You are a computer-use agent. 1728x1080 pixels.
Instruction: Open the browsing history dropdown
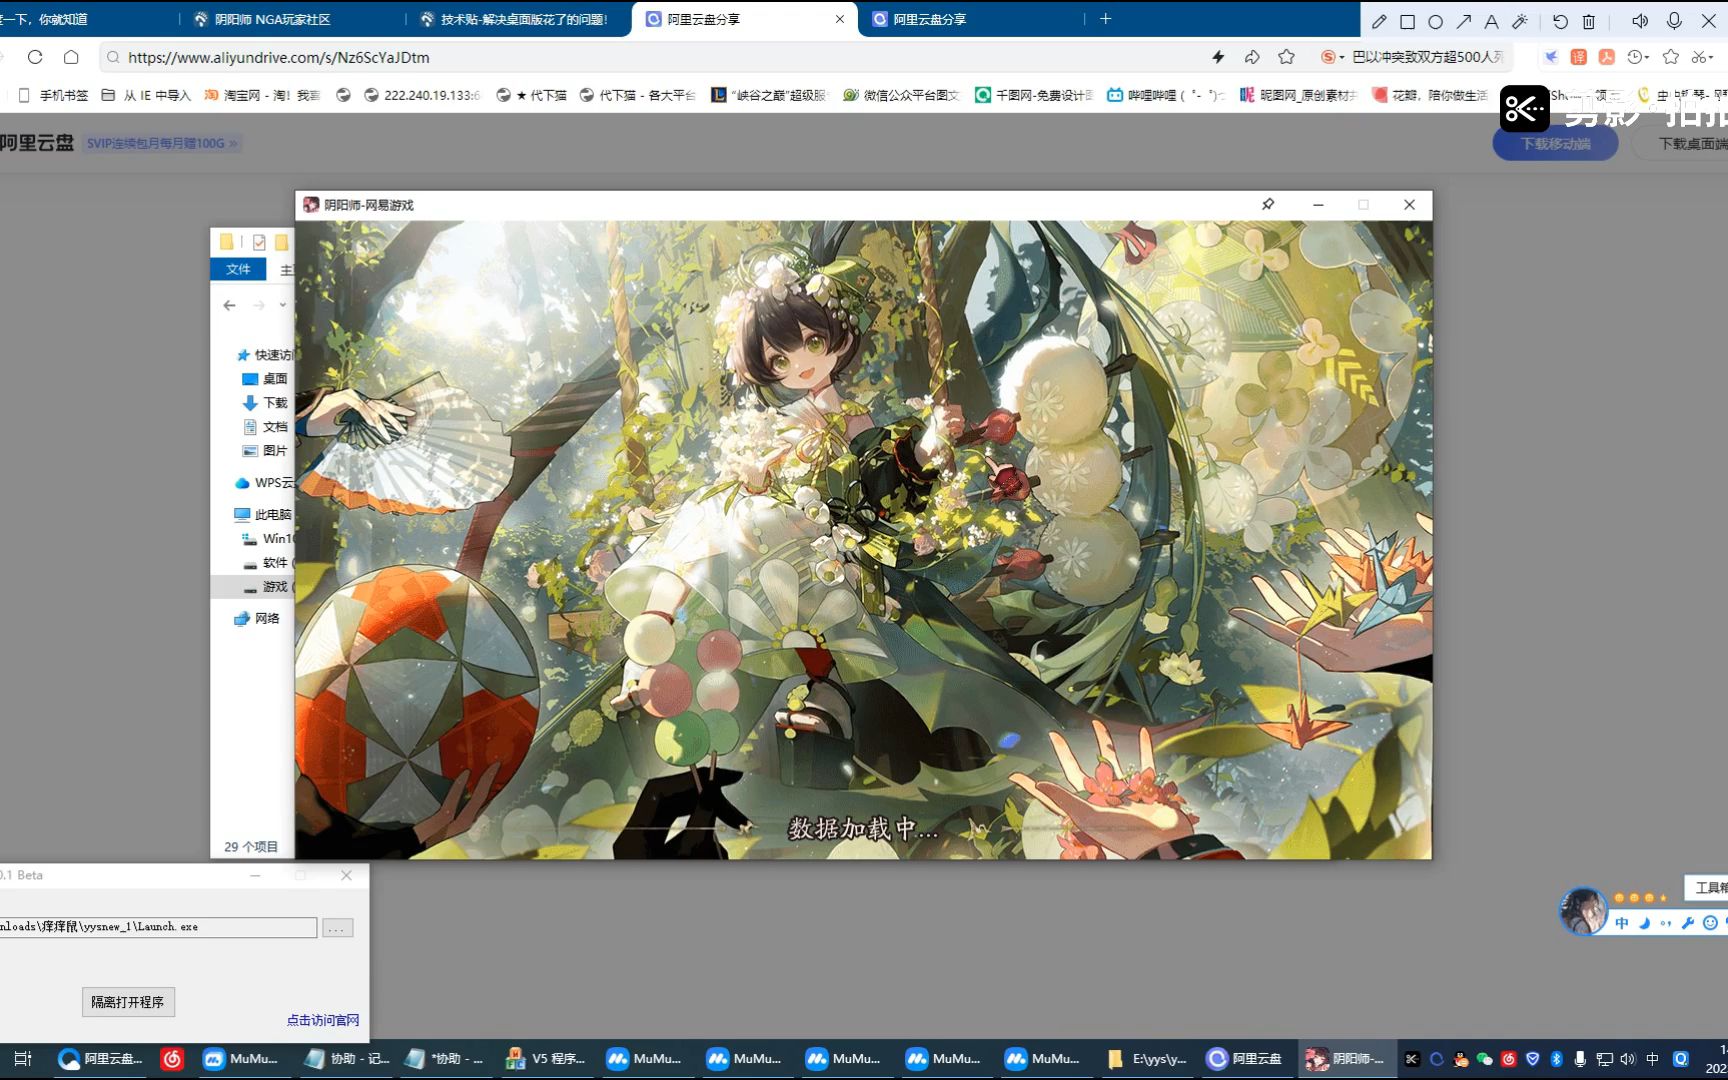pos(1638,57)
